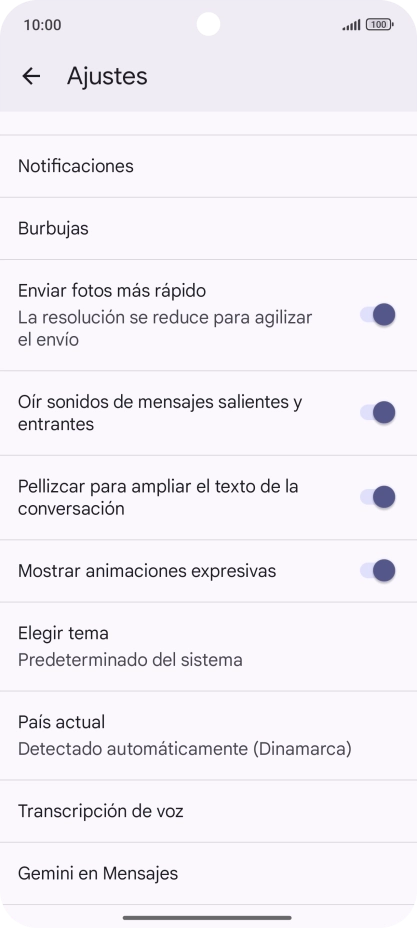
Task: Tap the battery indicator in status bar
Action: tap(380, 25)
